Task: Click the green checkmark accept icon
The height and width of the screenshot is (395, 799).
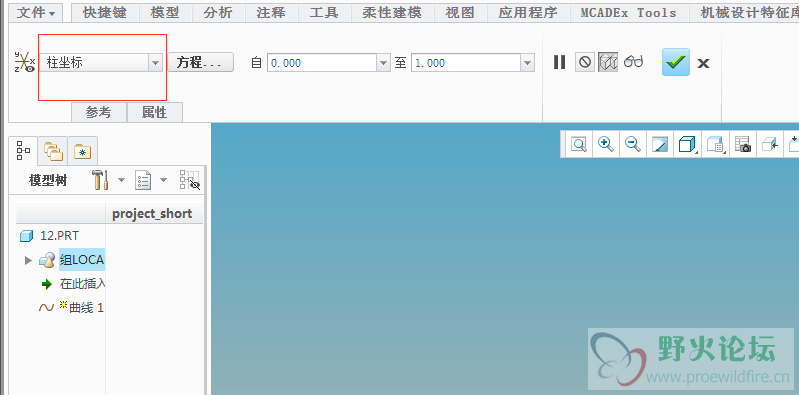Action: pos(676,62)
